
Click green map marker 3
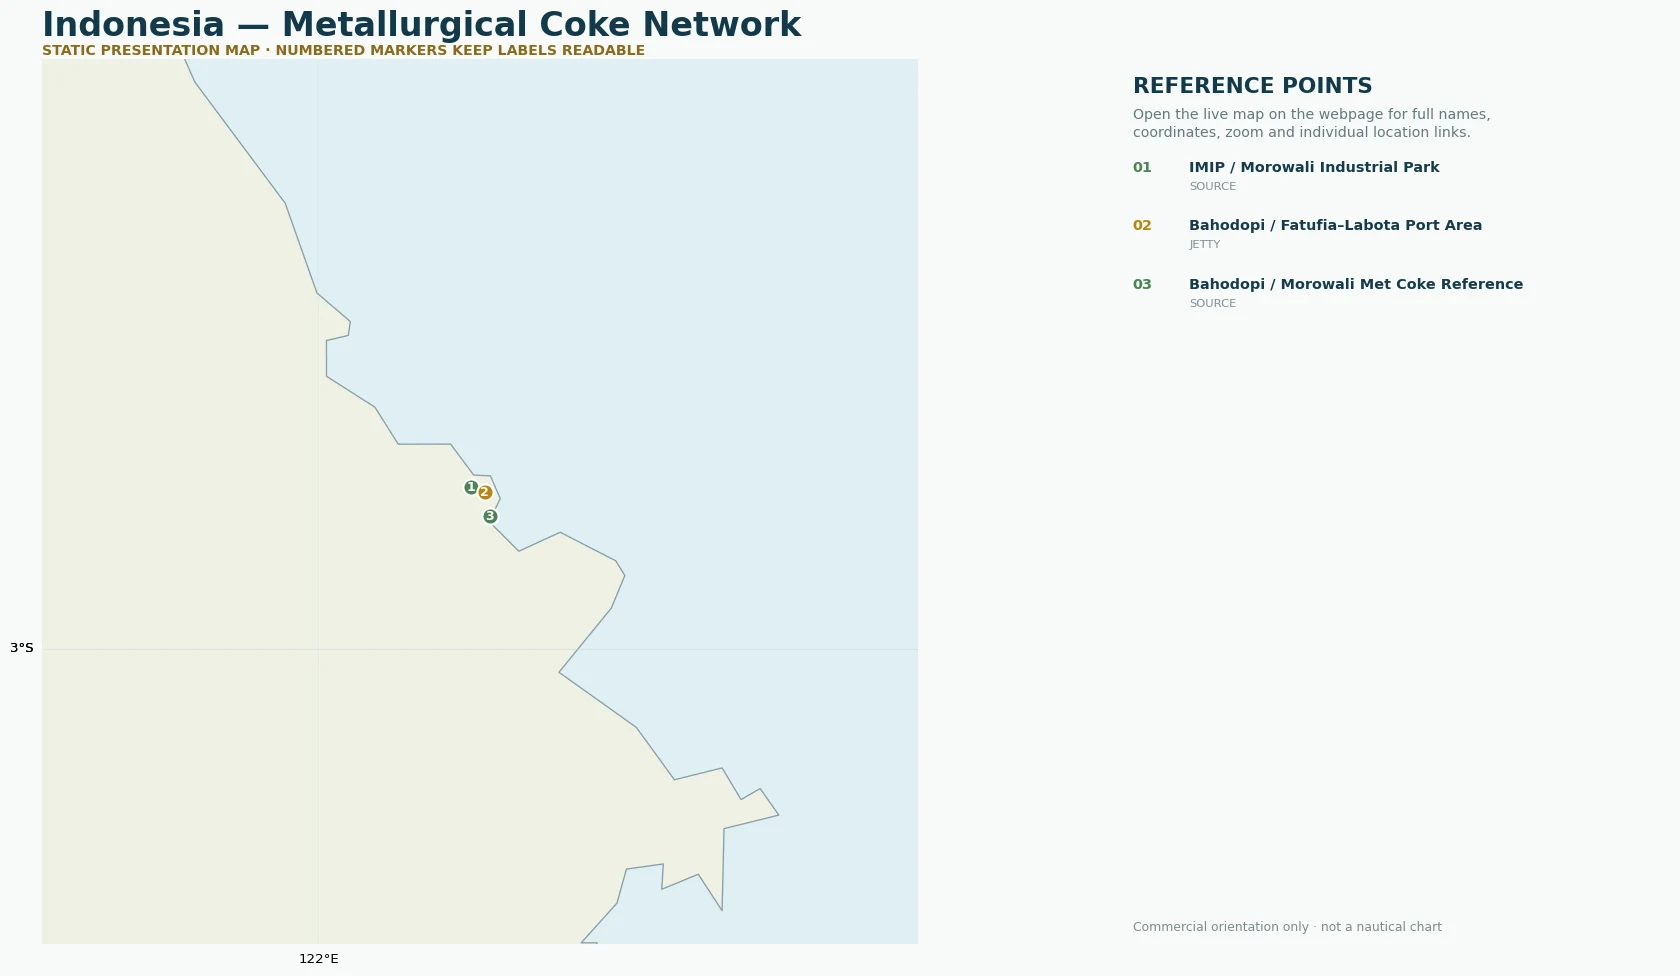click(490, 516)
